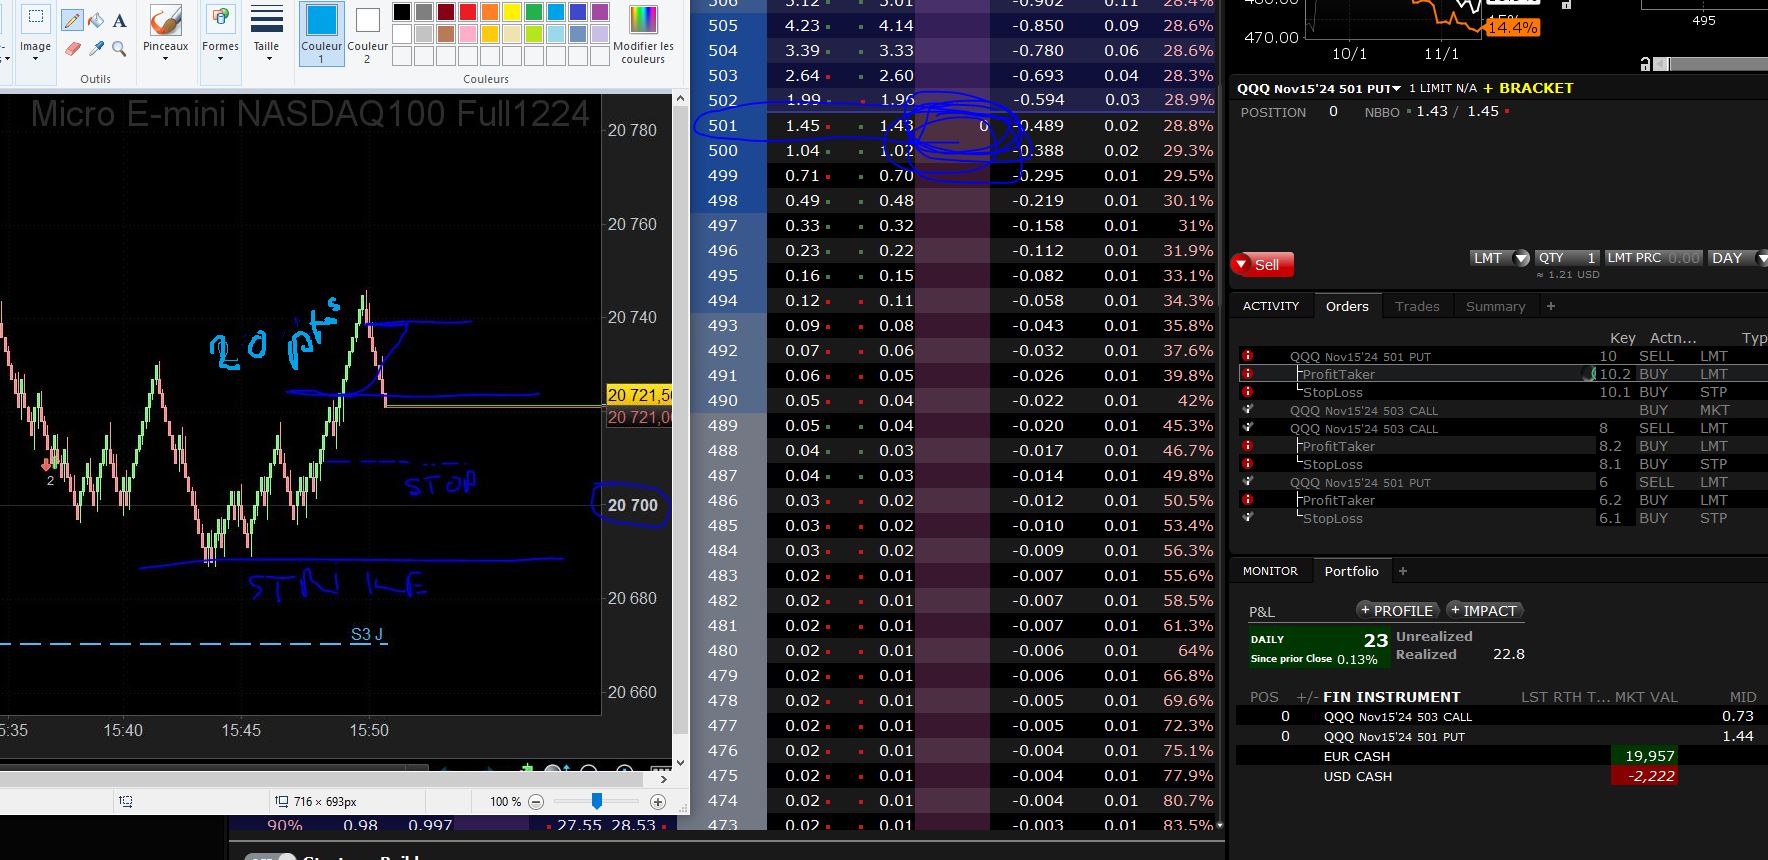Click info icon on StopLoss 10.1 row
Viewport: 1768px width, 860px height.
click(1247, 392)
